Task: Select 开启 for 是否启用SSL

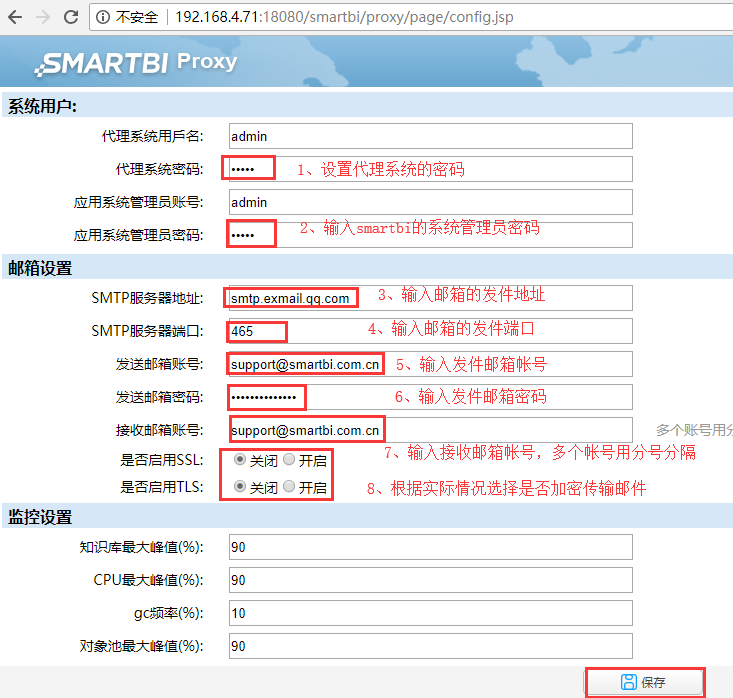Action: pyautogui.click(x=289, y=460)
